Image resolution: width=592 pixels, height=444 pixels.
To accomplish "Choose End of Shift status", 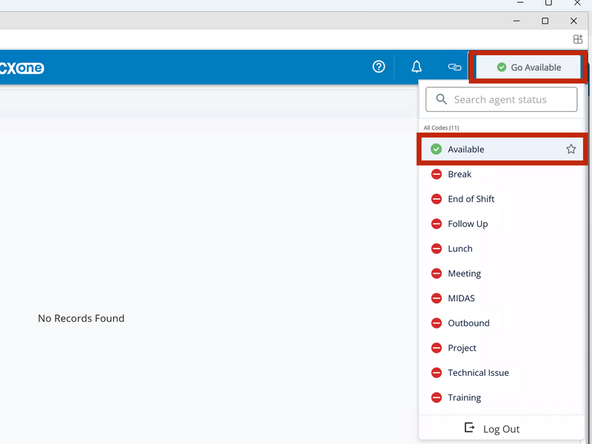I will (x=502, y=199).
